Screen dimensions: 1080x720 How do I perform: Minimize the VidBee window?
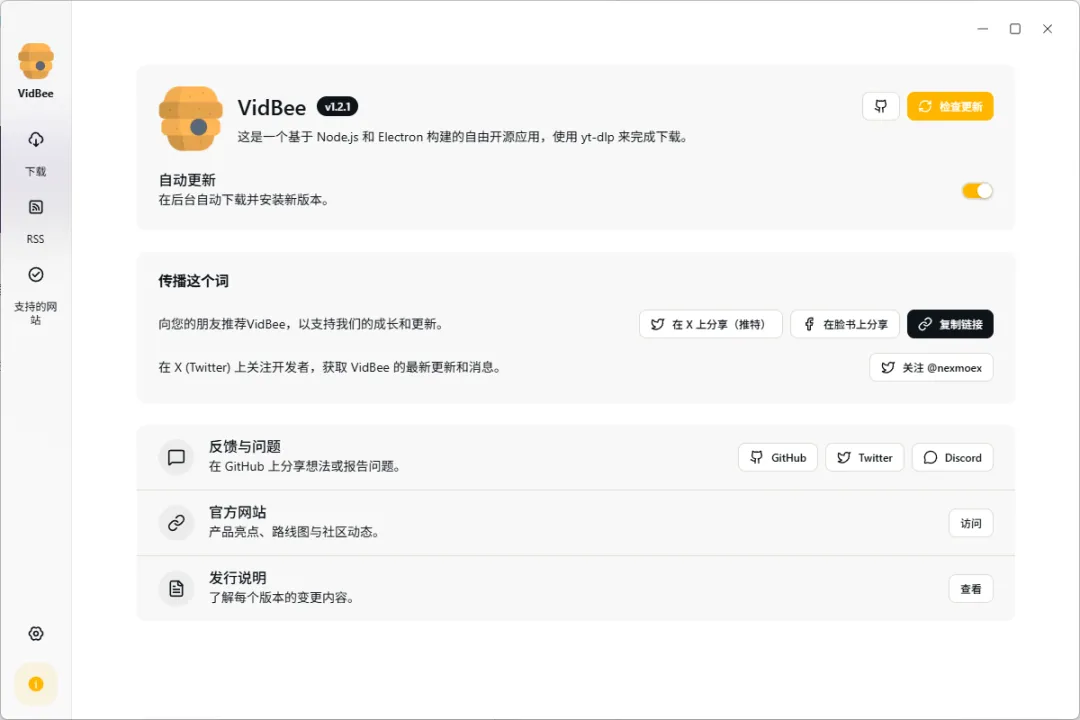point(983,29)
